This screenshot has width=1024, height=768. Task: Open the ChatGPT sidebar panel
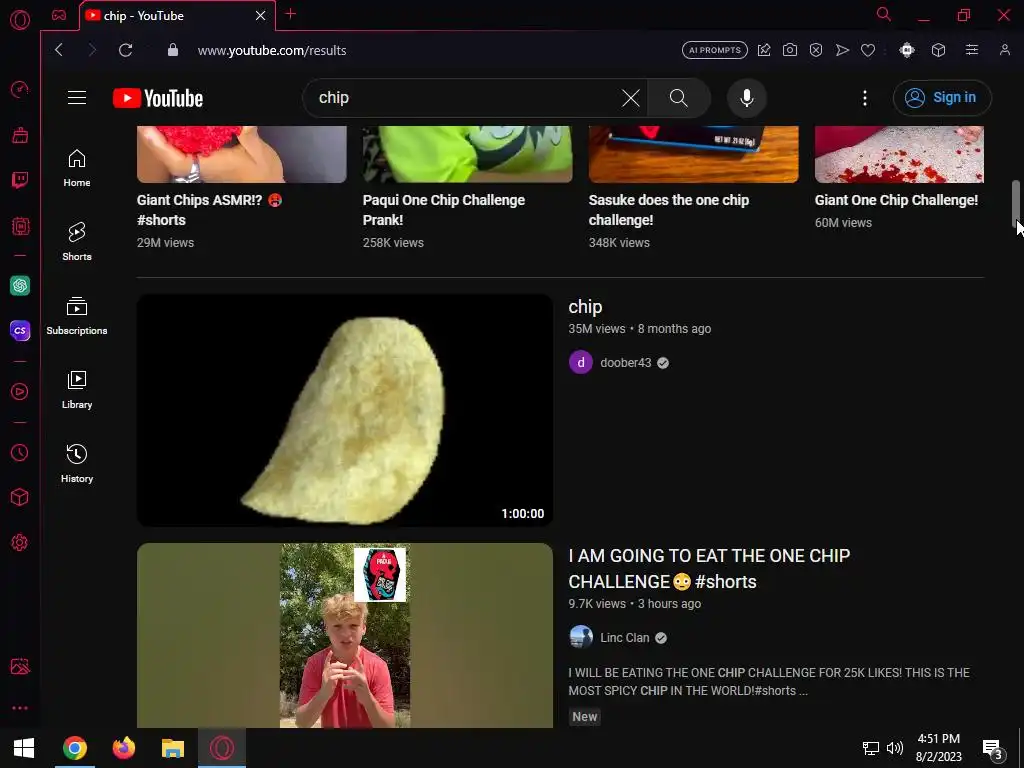[x=20, y=285]
